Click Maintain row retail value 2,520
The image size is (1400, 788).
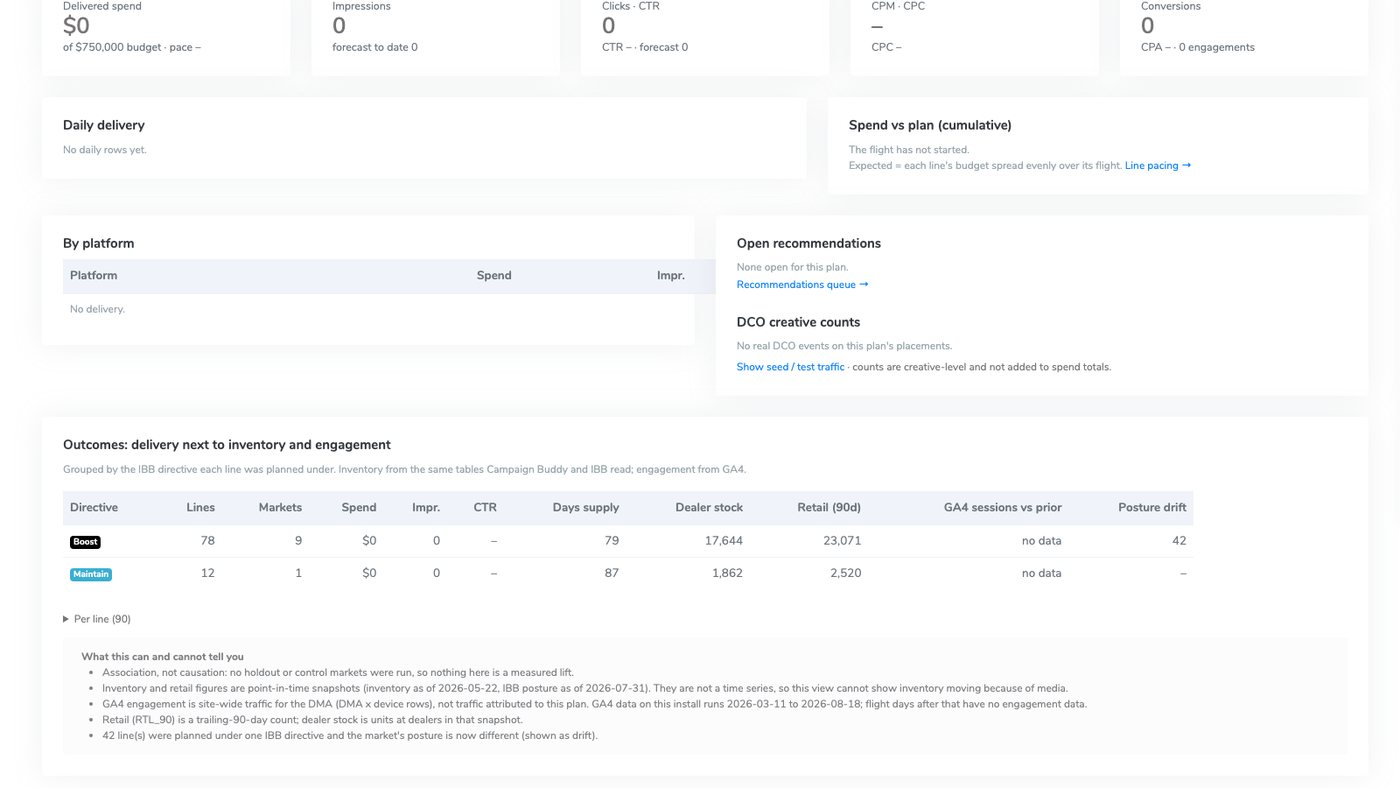(843, 573)
